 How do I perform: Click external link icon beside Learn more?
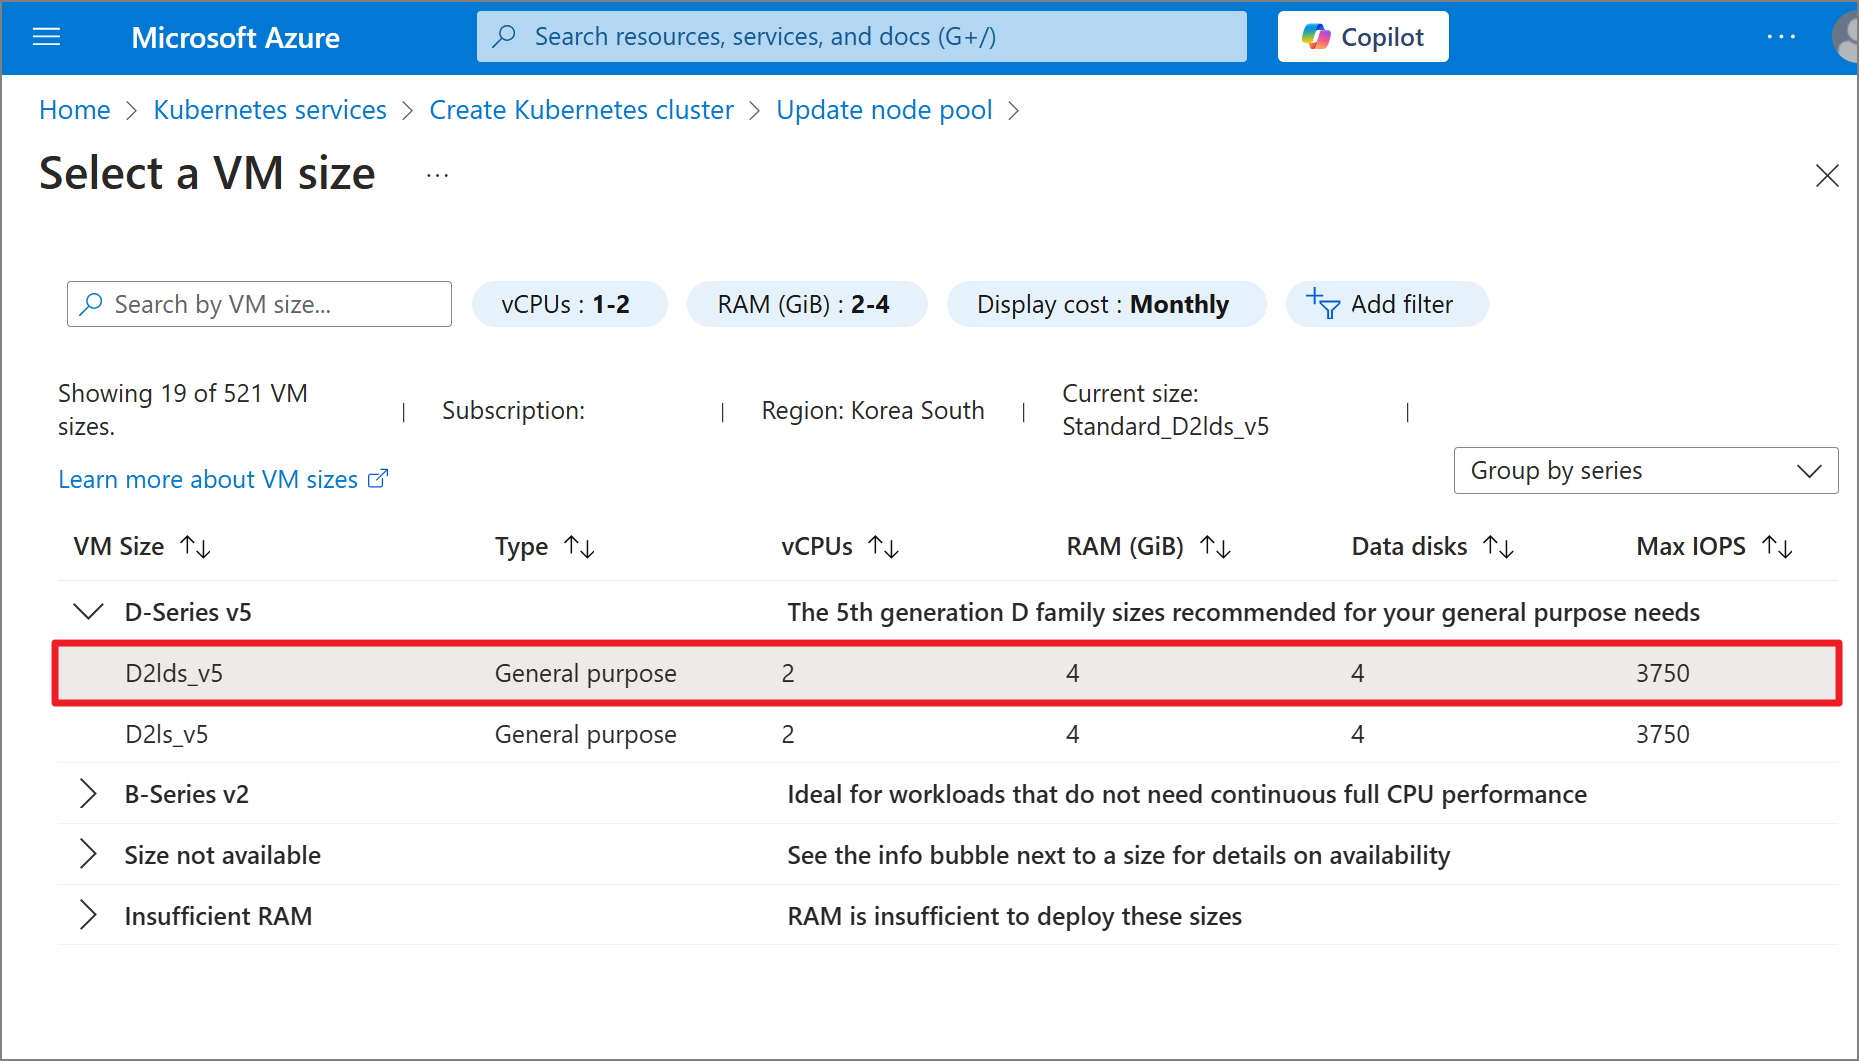pos(378,479)
